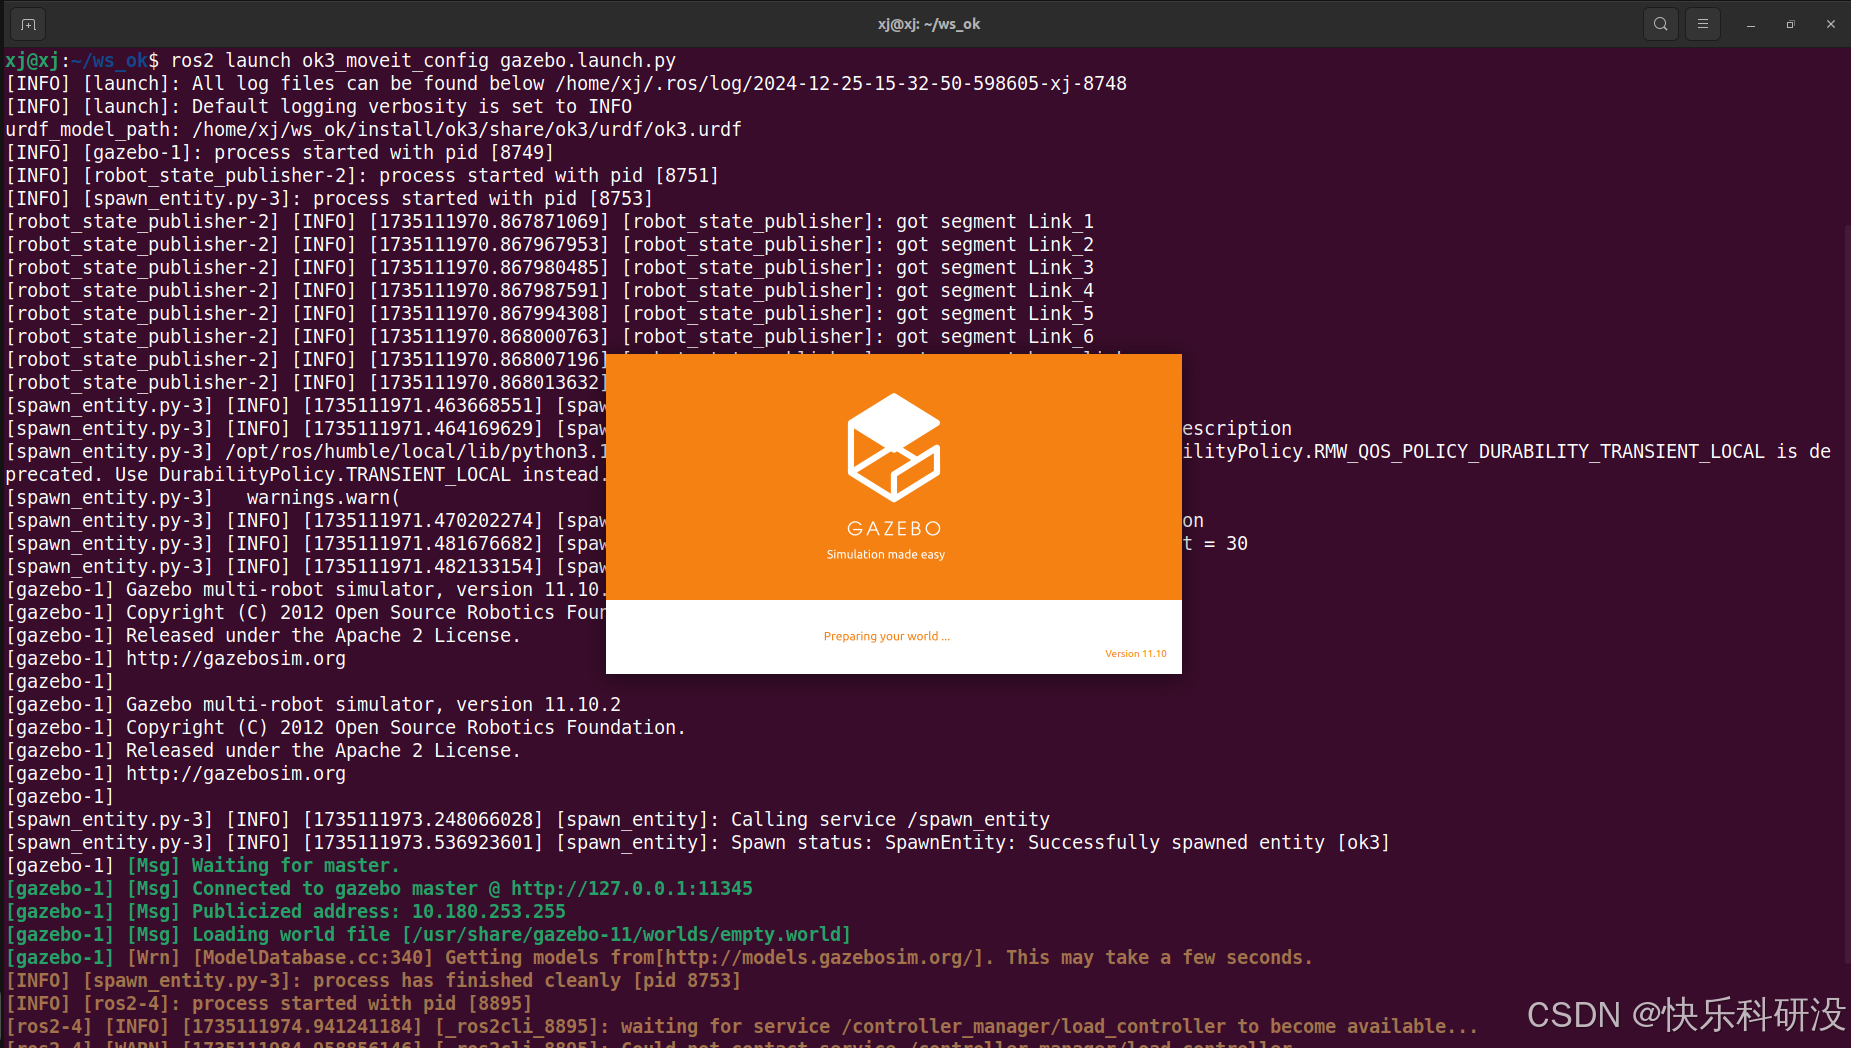This screenshot has height=1048, width=1851.
Task: Click 'got segment Link_2' line
Action: click(550, 245)
